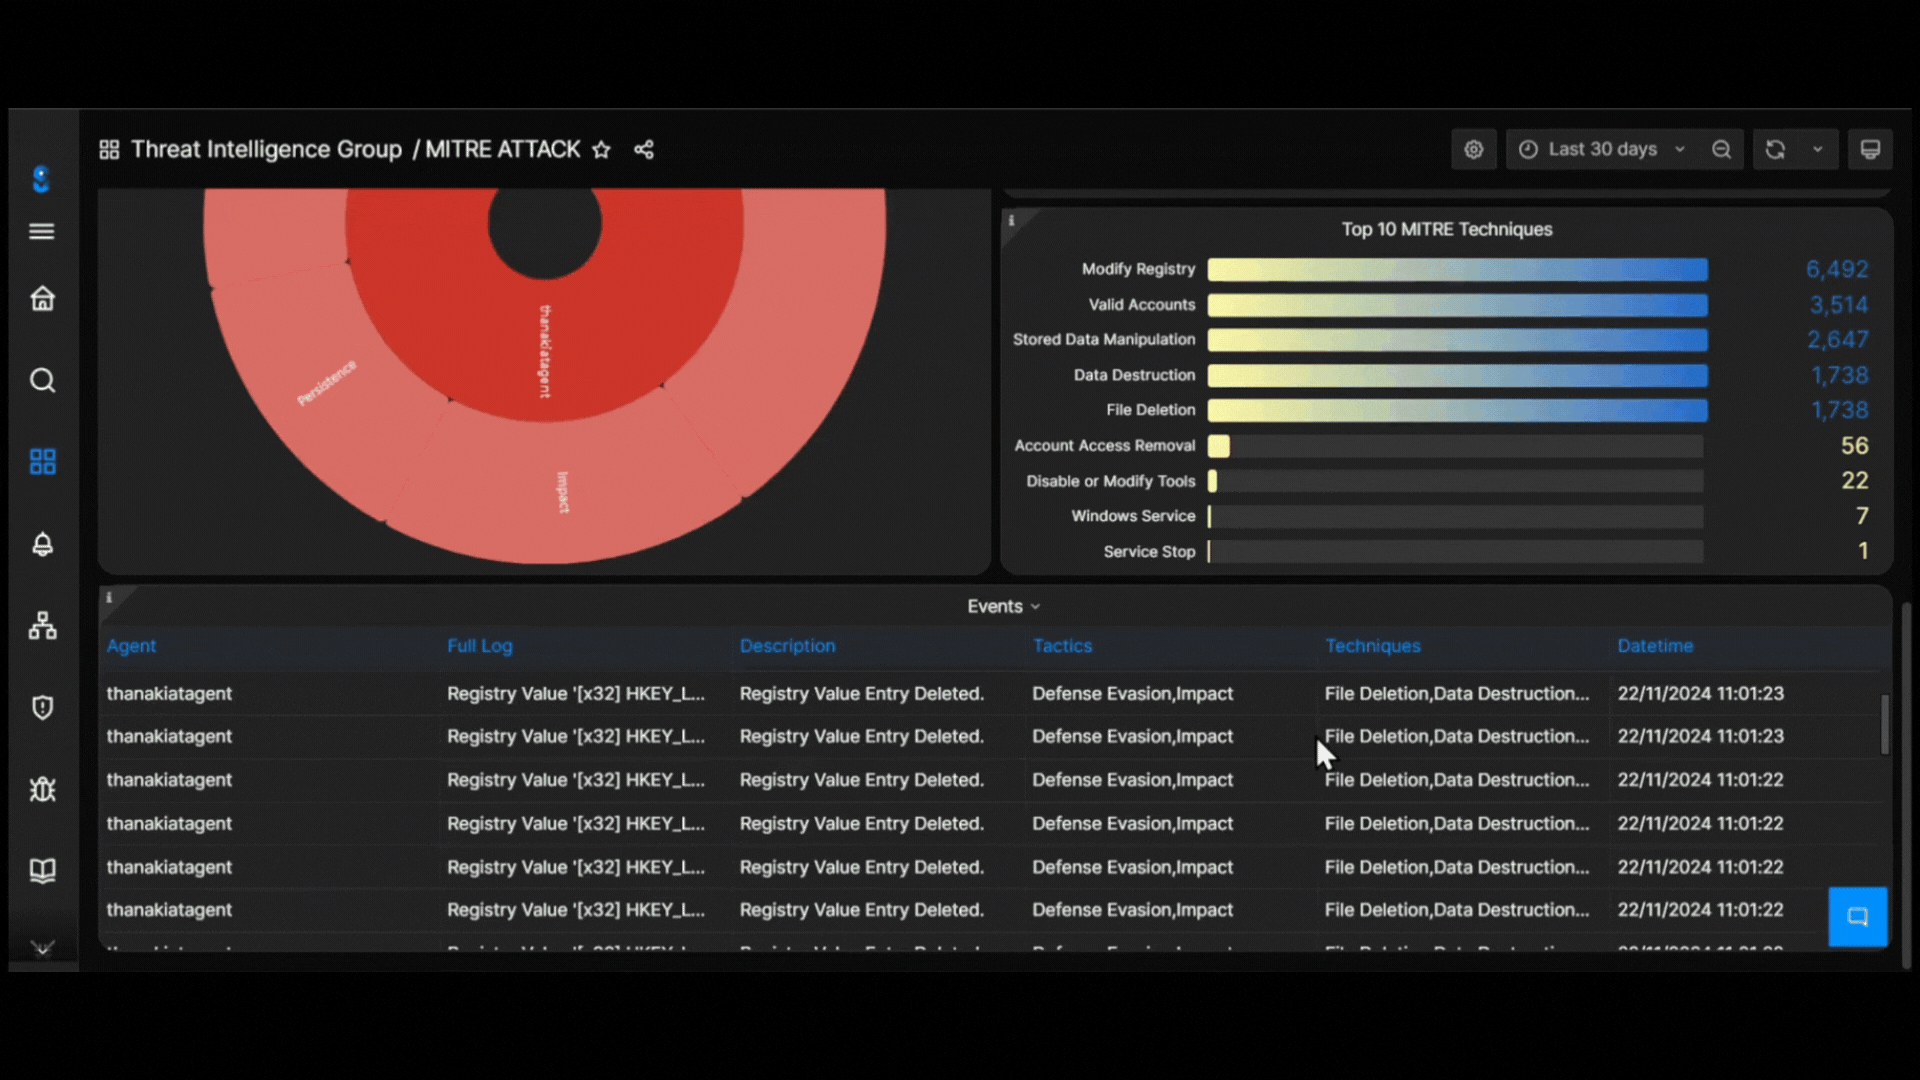This screenshot has height=1080, width=1920.
Task: Select Persistence segment in sunburst chart
Action: coord(327,383)
